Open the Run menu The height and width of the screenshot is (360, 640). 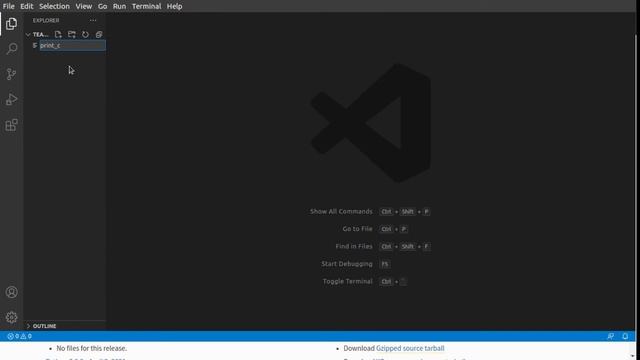coord(120,6)
